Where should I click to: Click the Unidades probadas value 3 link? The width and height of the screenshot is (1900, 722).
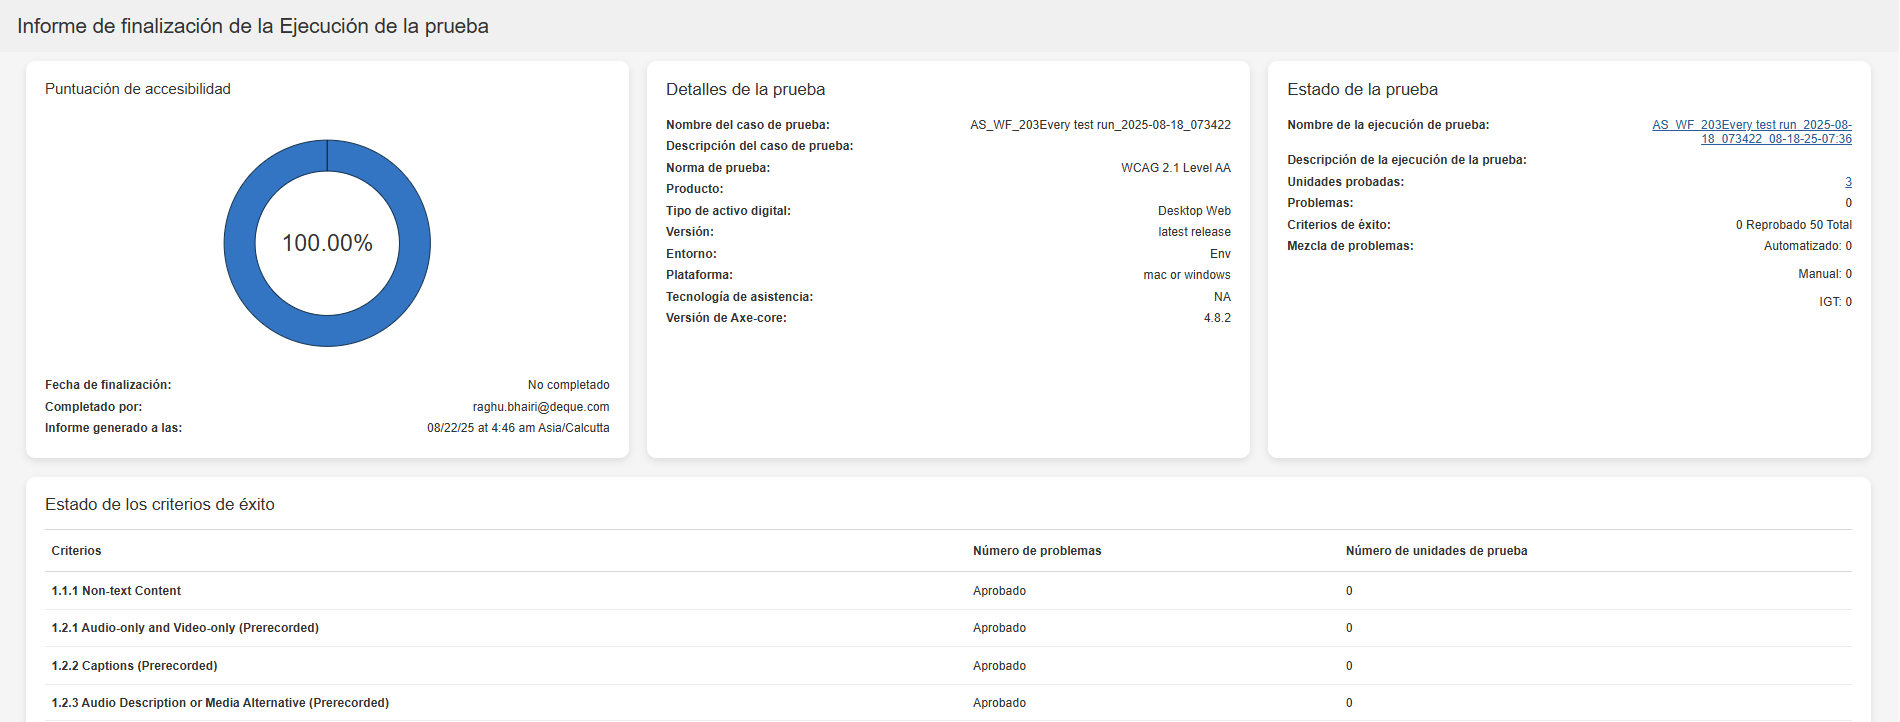(1848, 182)
